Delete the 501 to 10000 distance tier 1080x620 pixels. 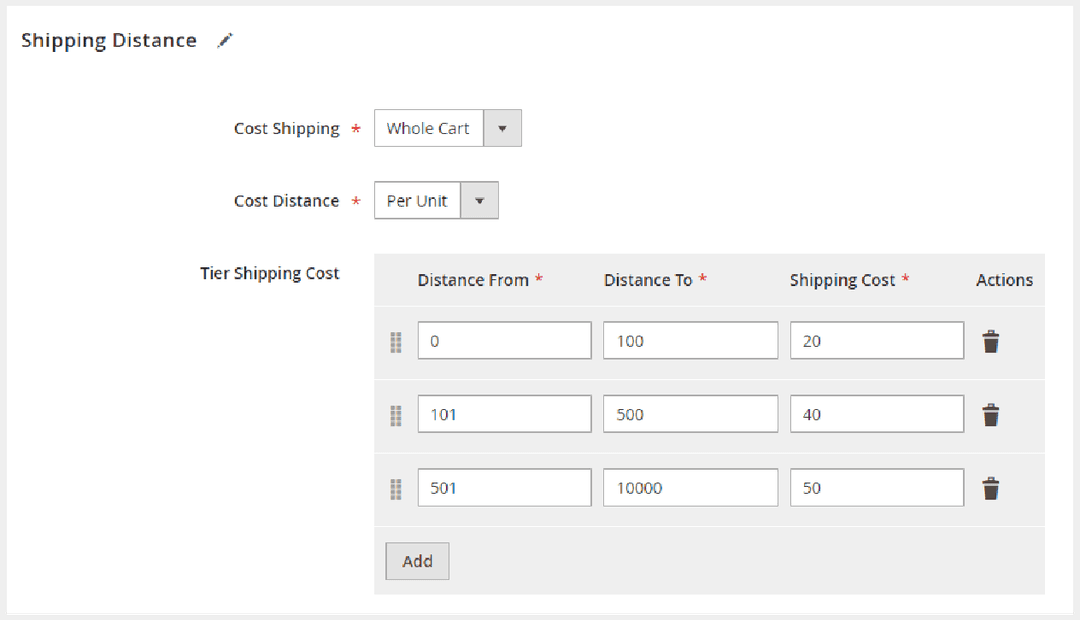(x=990, y=489)
